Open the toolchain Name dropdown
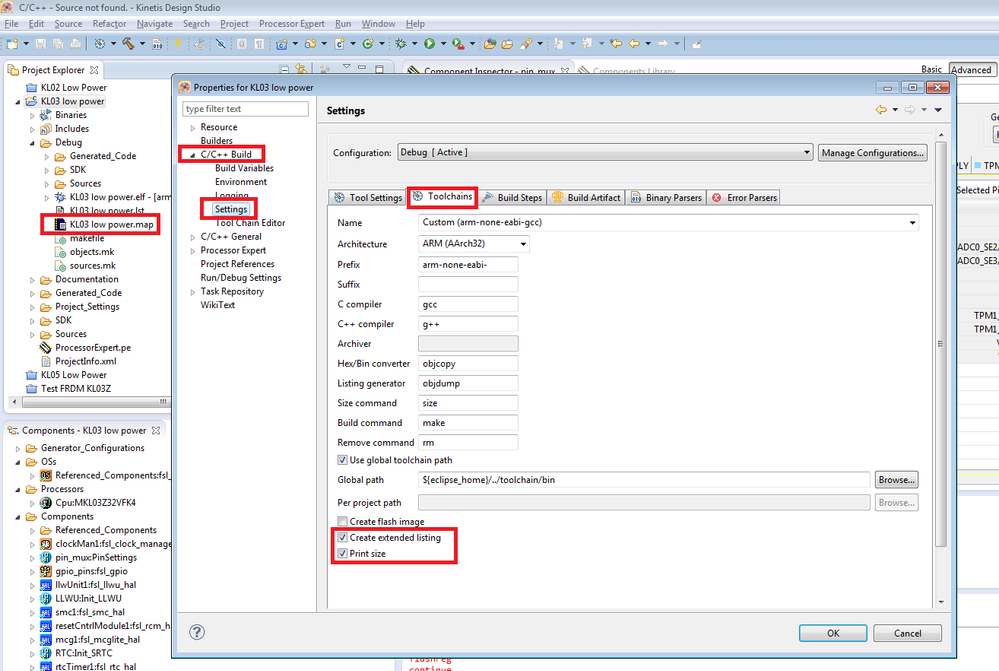999x671 pixels. pos(668,222)
